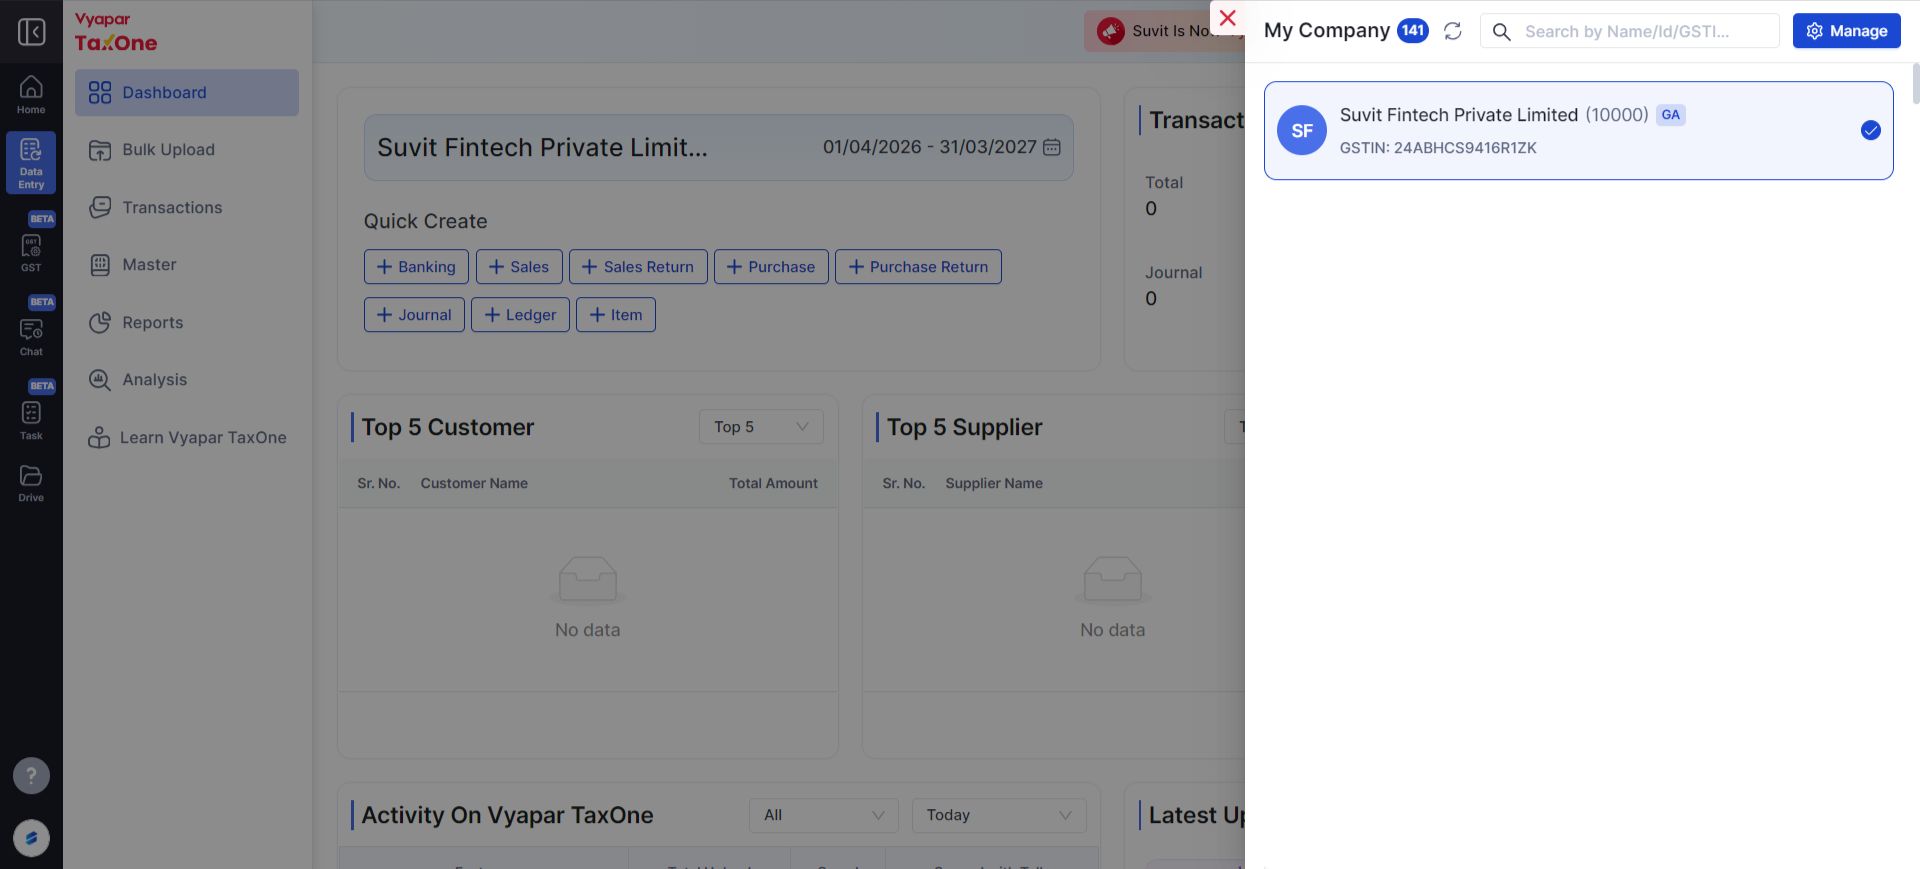Focus the Search by Name/Id/GSTIN field

pyautogui.click(x=1630, y=31)
